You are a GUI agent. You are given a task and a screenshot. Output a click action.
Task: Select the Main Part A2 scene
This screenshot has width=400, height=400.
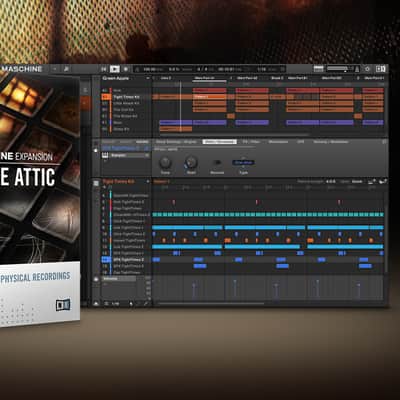click(247, 78)
